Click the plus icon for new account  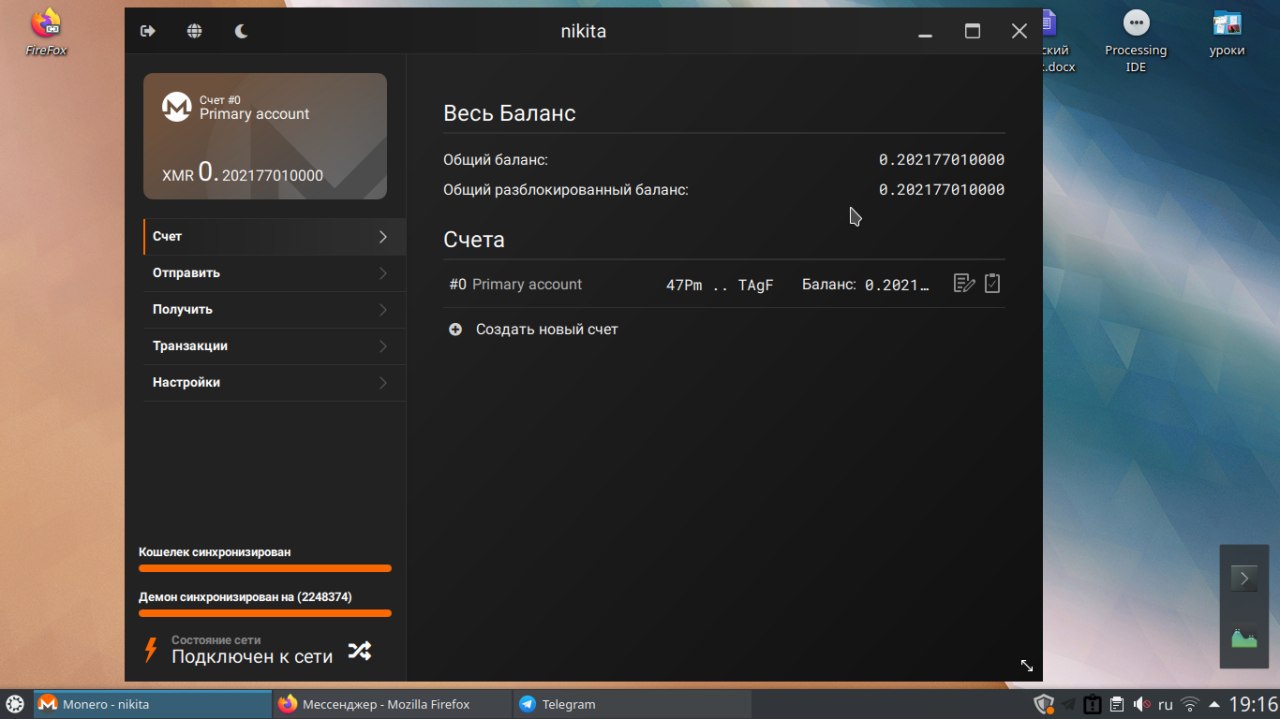455,329
